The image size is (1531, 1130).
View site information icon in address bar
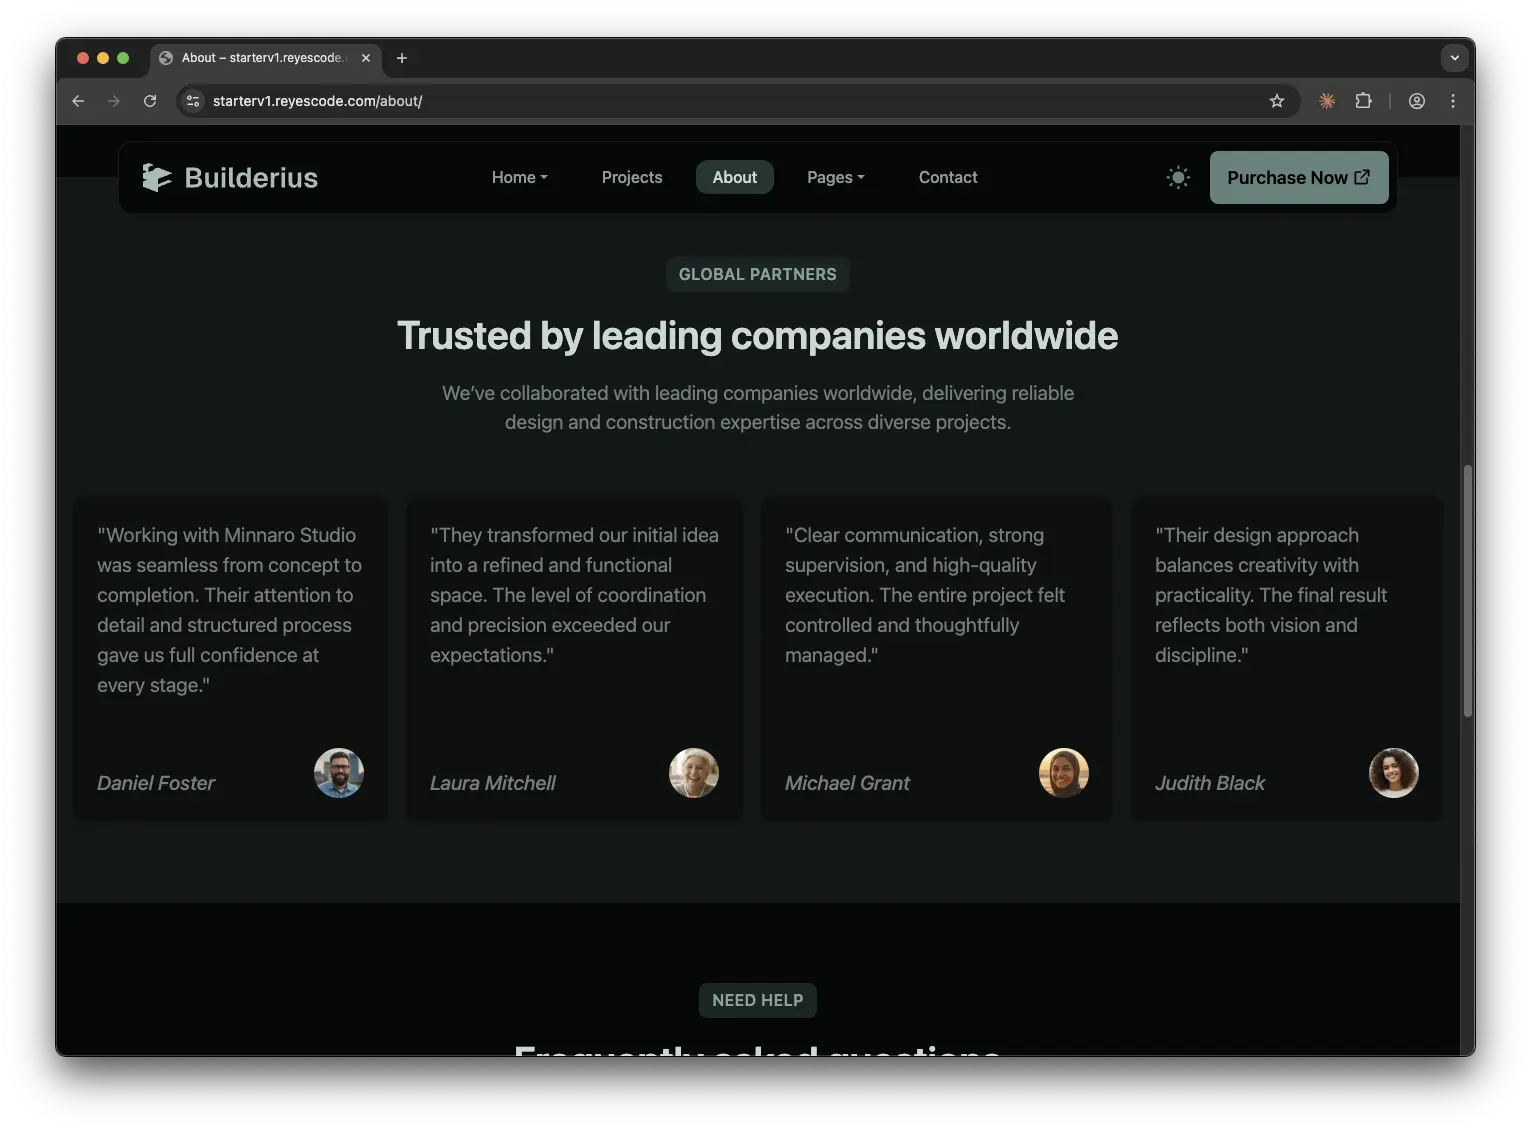[x=194, y=101]
